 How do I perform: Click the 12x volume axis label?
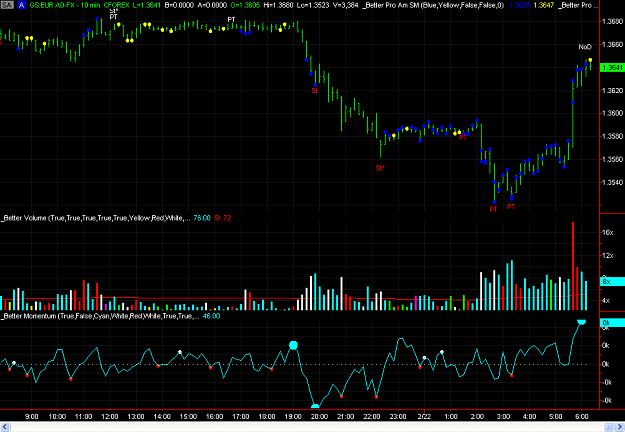click(x=607, y=255)
